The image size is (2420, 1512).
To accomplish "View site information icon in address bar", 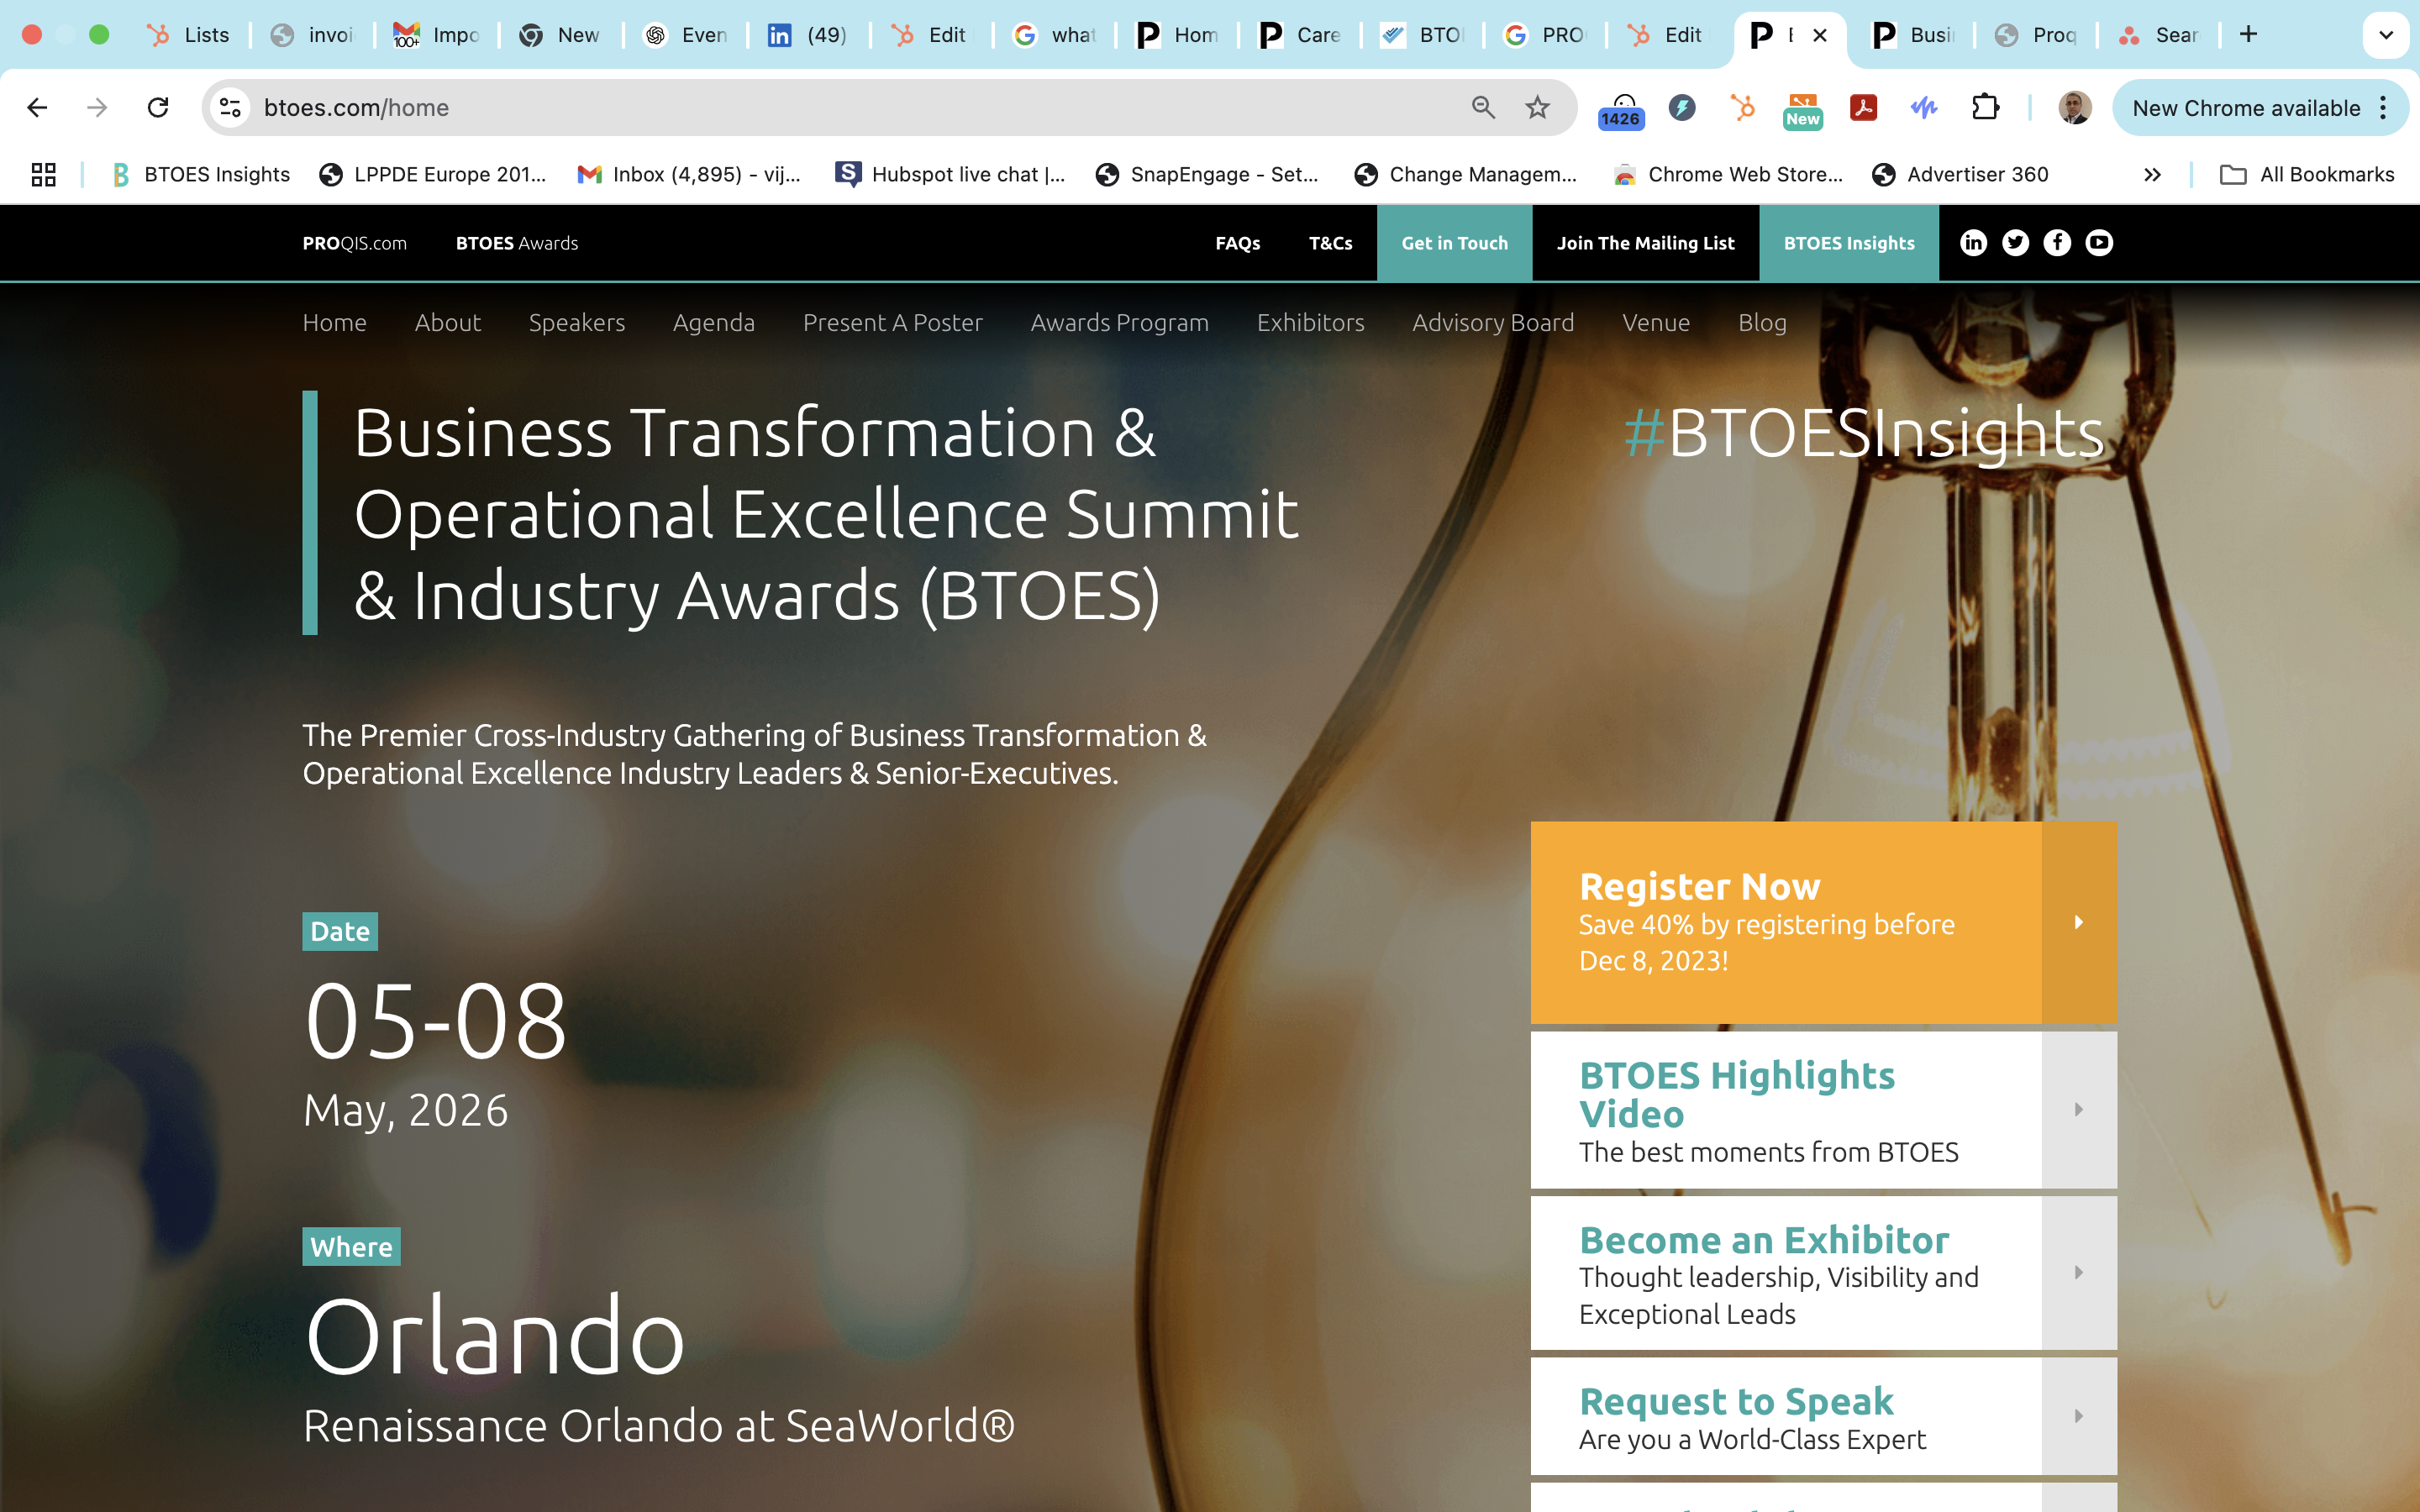I will [231, 108].
